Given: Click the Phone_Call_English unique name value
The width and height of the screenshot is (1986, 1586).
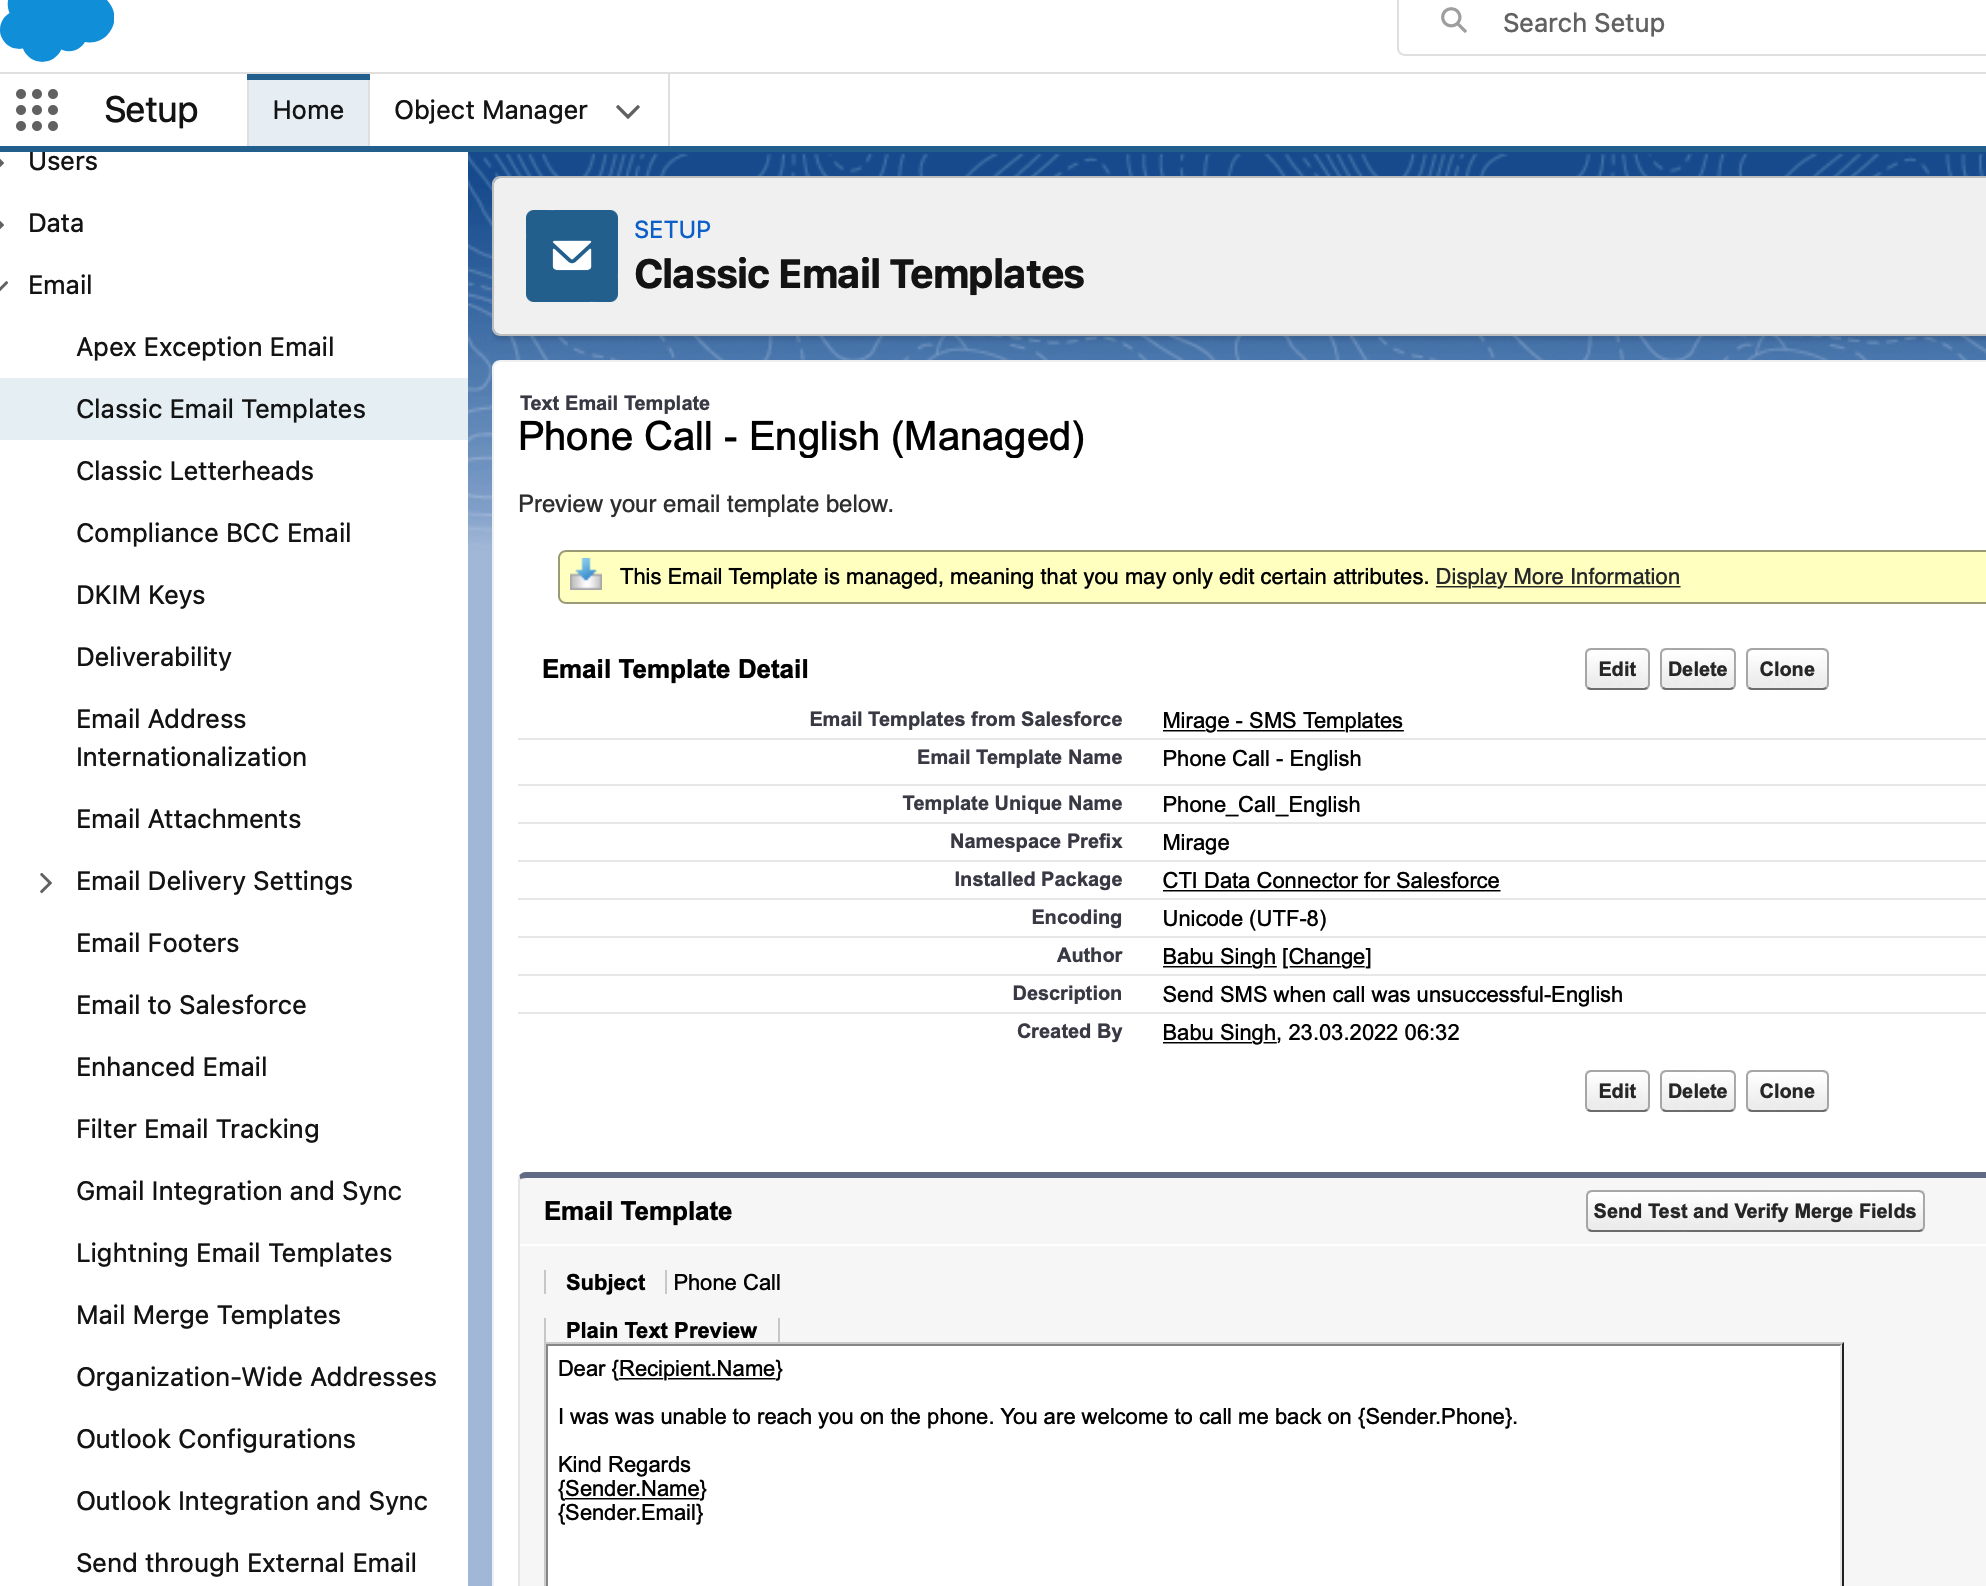Looking at the screenshot, I should tap(1261, 805).
